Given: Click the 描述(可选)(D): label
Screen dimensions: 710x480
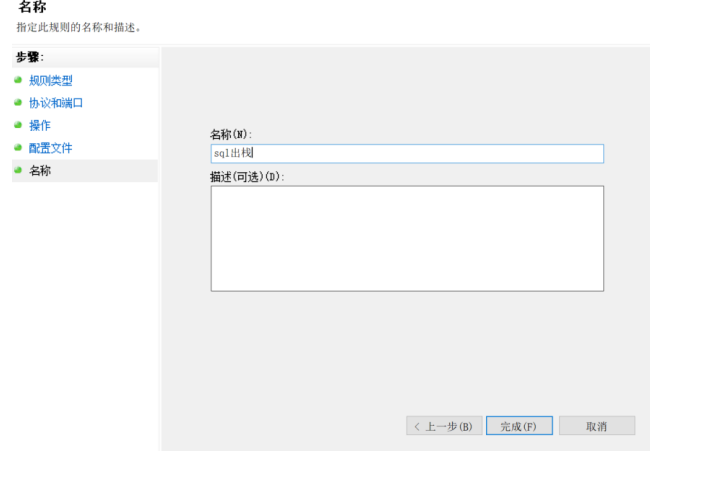Looking at the screenshot, I should [247, 177].
